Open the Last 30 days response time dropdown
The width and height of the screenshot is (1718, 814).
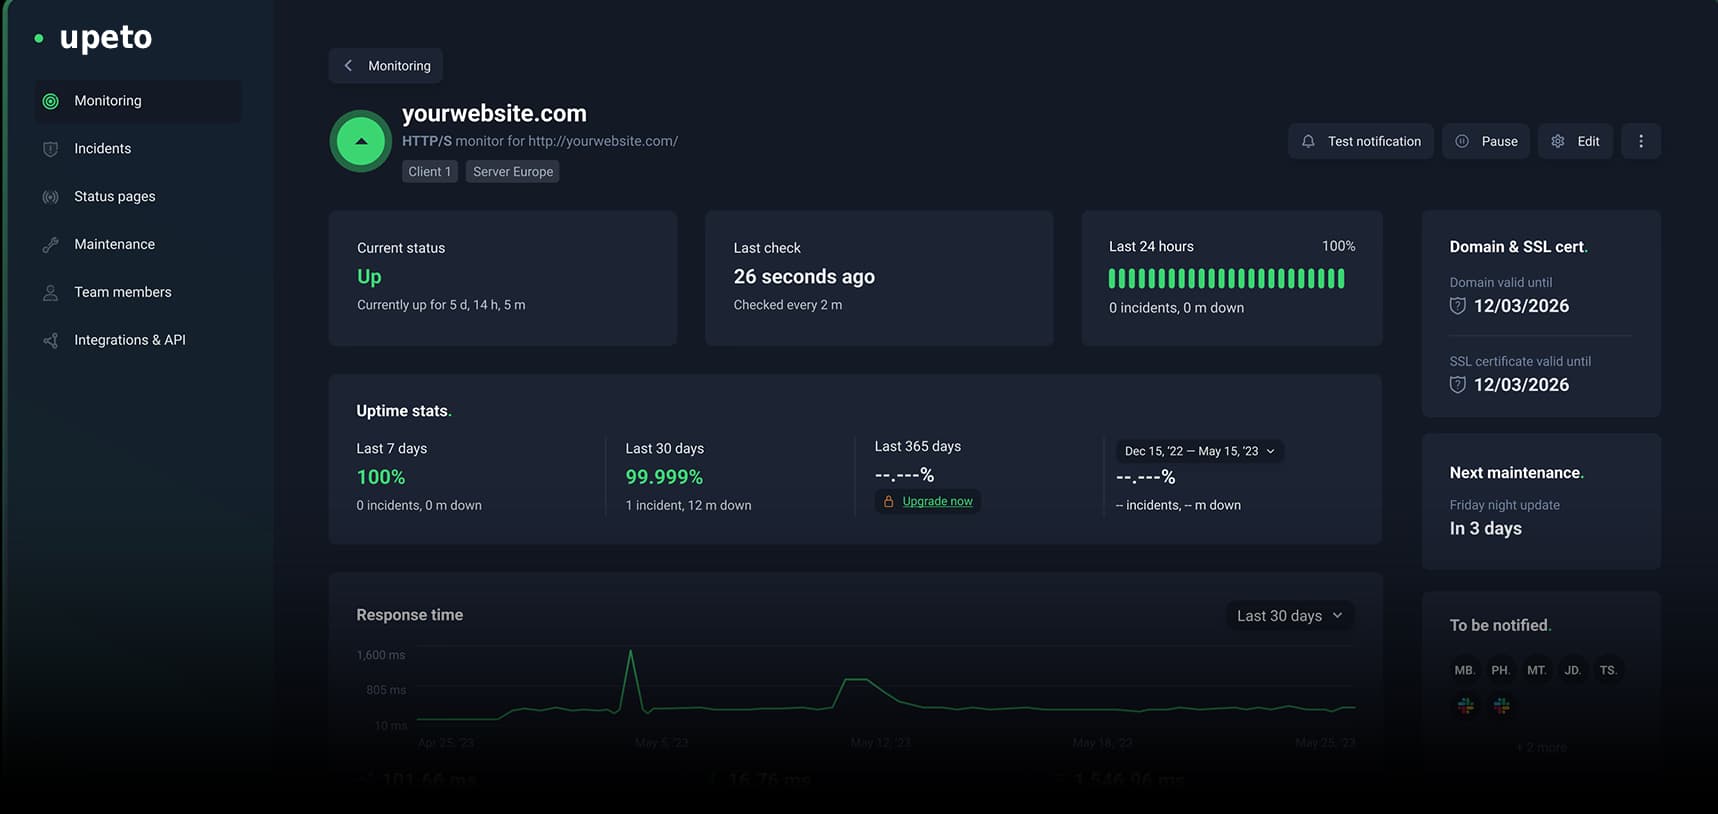point(1290,616)
